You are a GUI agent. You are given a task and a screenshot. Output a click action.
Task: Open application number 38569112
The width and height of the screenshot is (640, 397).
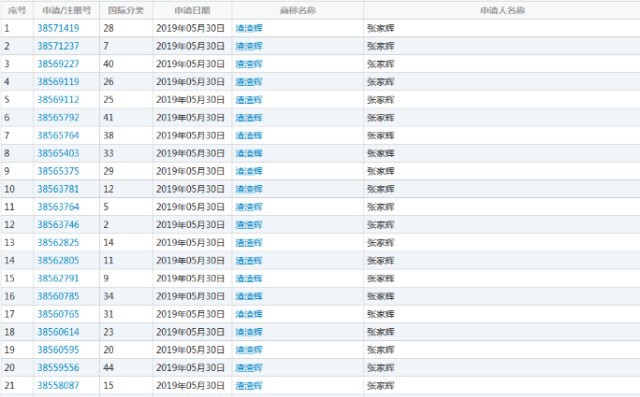pyautogui.click(x=58, y=100)
